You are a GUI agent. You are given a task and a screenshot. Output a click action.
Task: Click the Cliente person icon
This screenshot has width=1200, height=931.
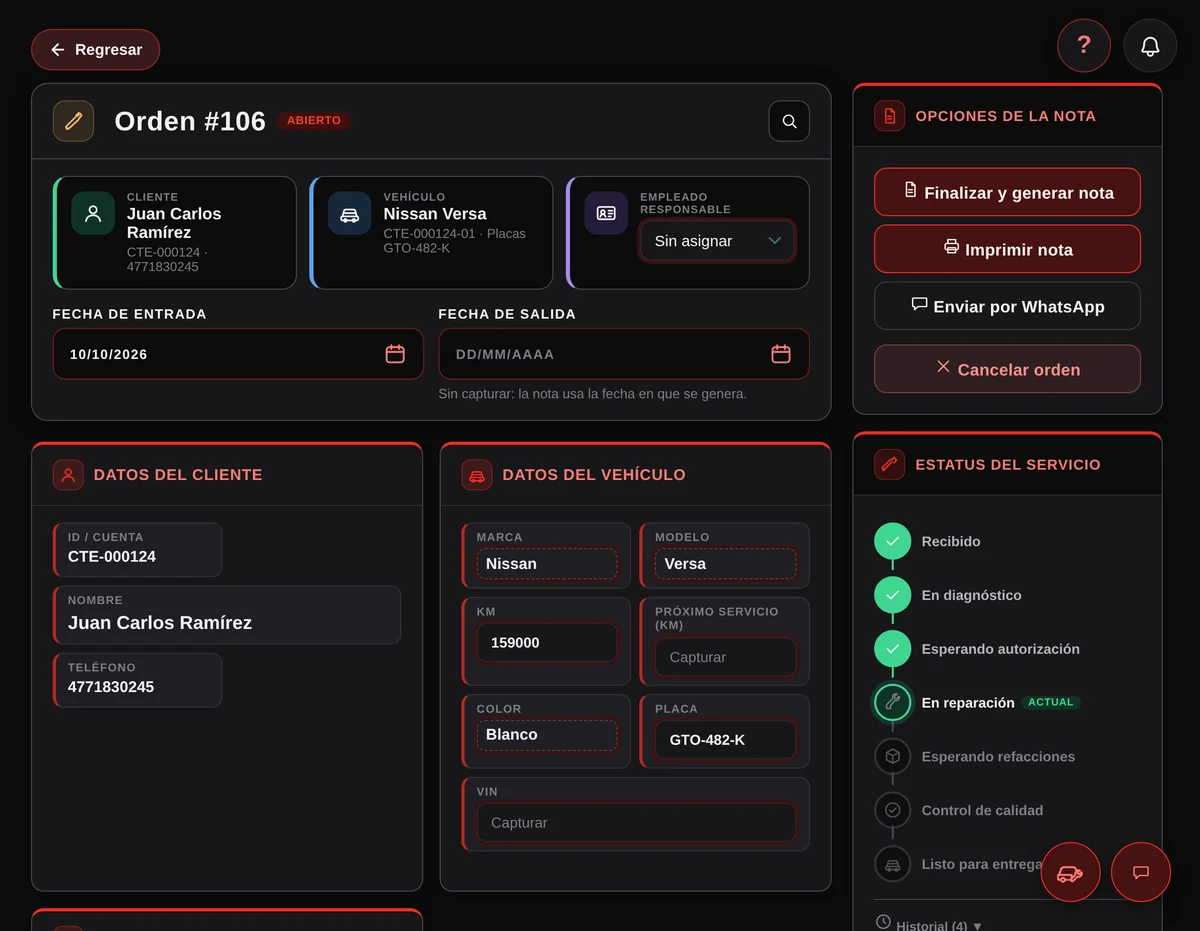[x=93, y=213]
